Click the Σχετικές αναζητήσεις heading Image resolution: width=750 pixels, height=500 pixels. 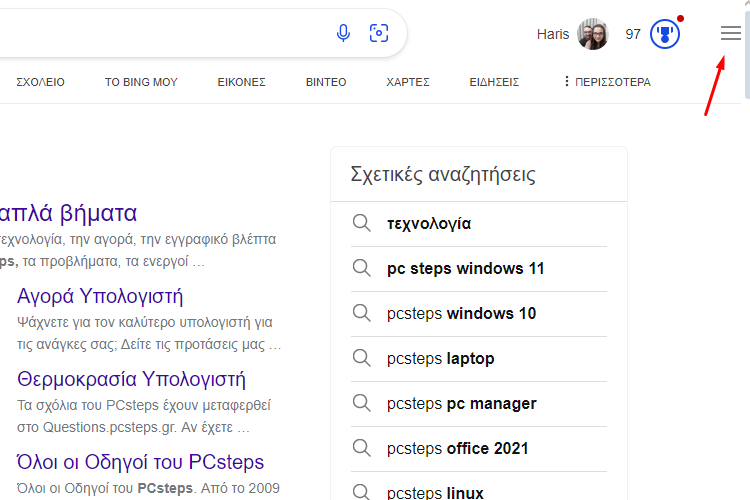click(443, 174)
